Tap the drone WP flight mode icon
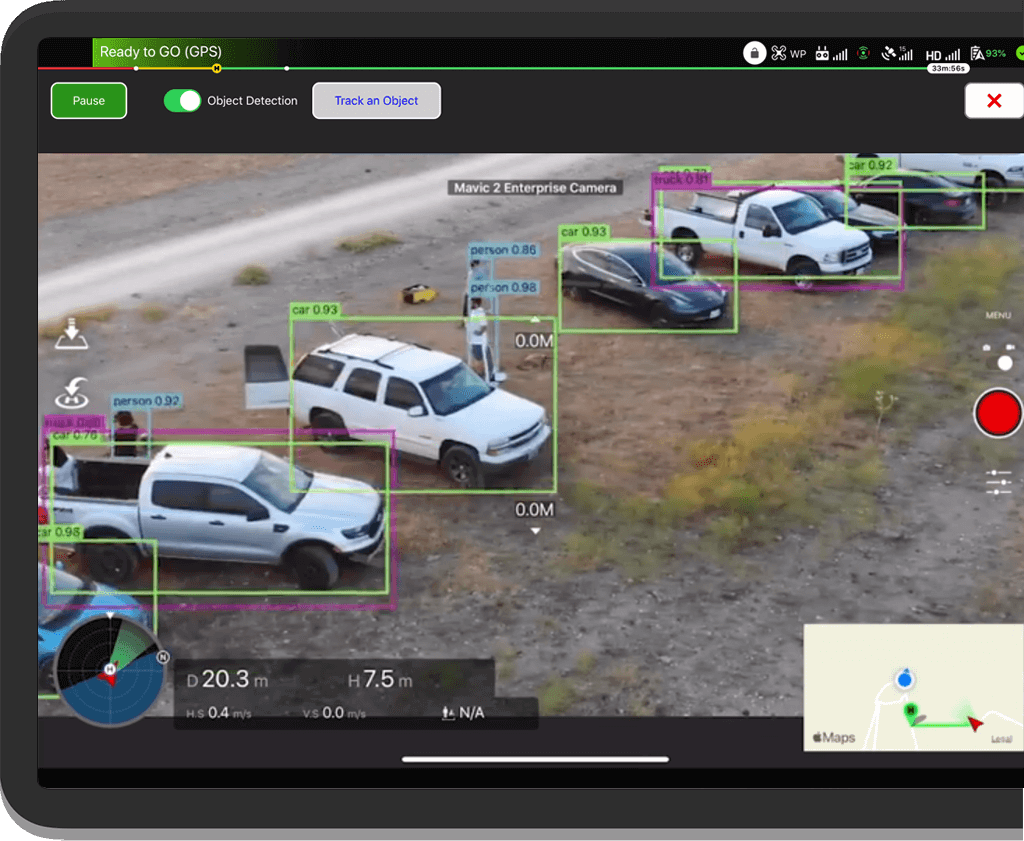This screenshot has width=1024, height=841. pyautogui.click(x=788, y=54)
